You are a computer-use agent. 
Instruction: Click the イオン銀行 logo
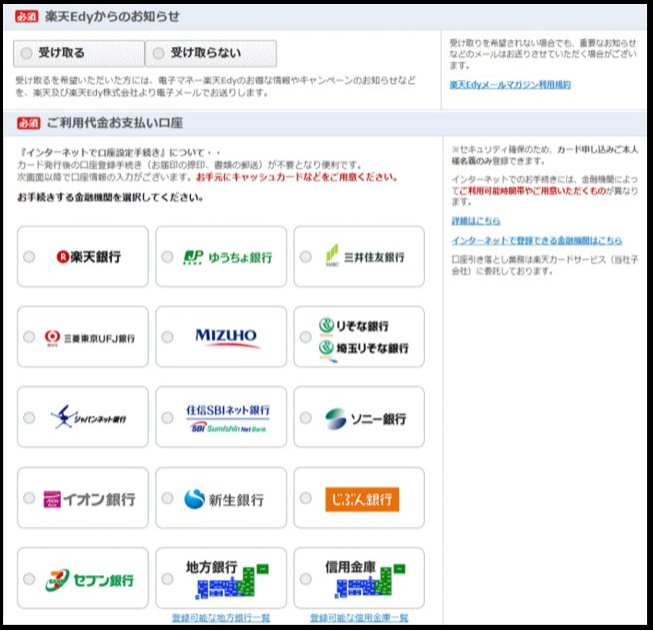[x=90, y=499]
